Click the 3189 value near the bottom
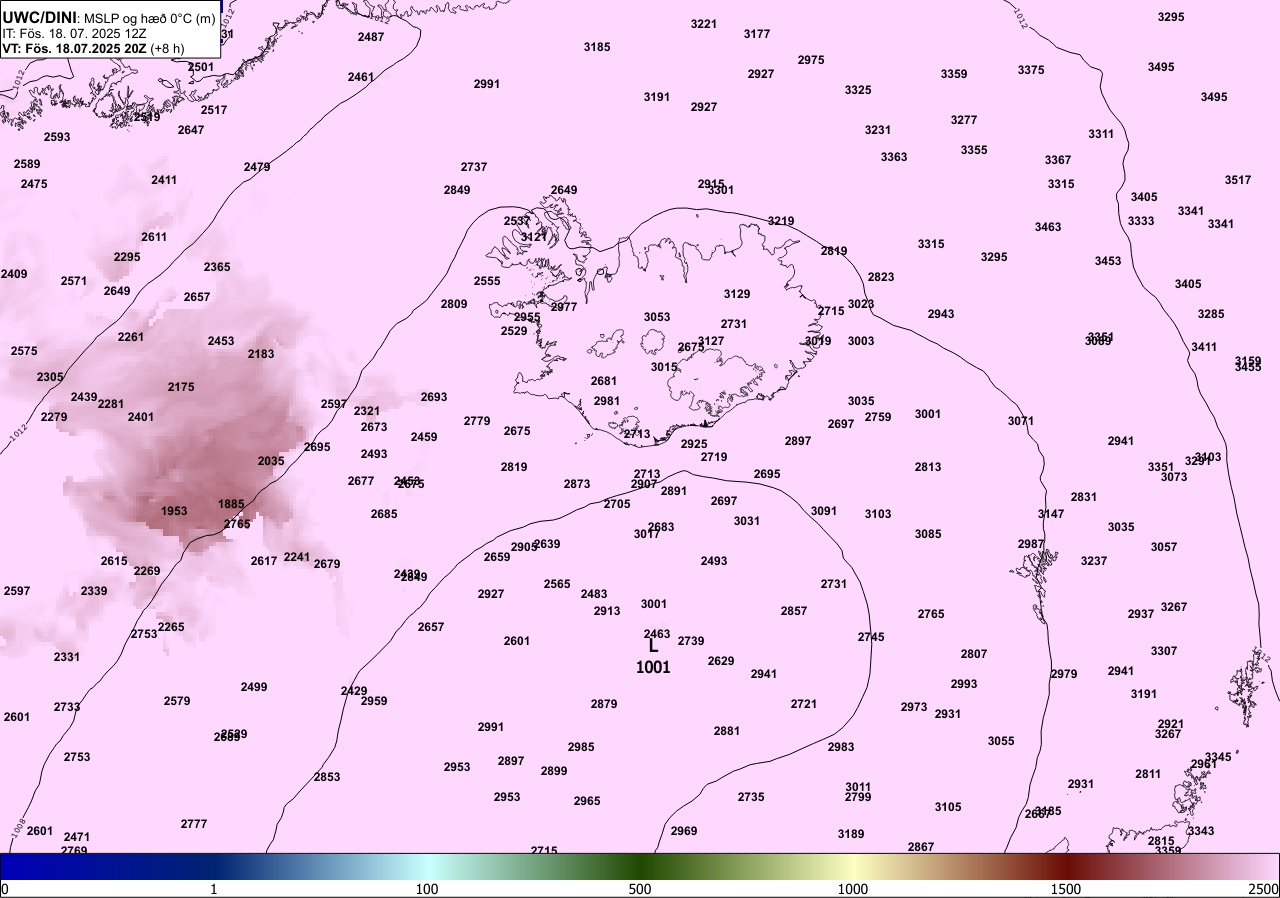The width and height of the screenshot is (1280, 898). coord(851,834)
